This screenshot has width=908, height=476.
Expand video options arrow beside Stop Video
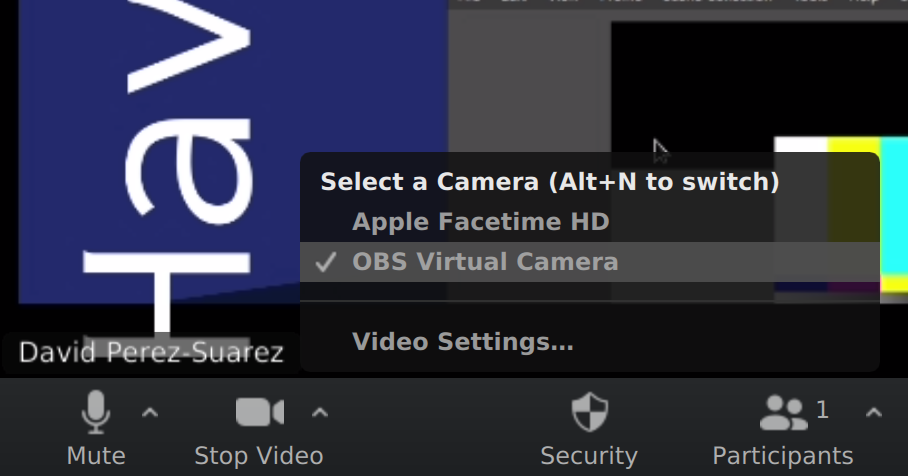point(320,412)
